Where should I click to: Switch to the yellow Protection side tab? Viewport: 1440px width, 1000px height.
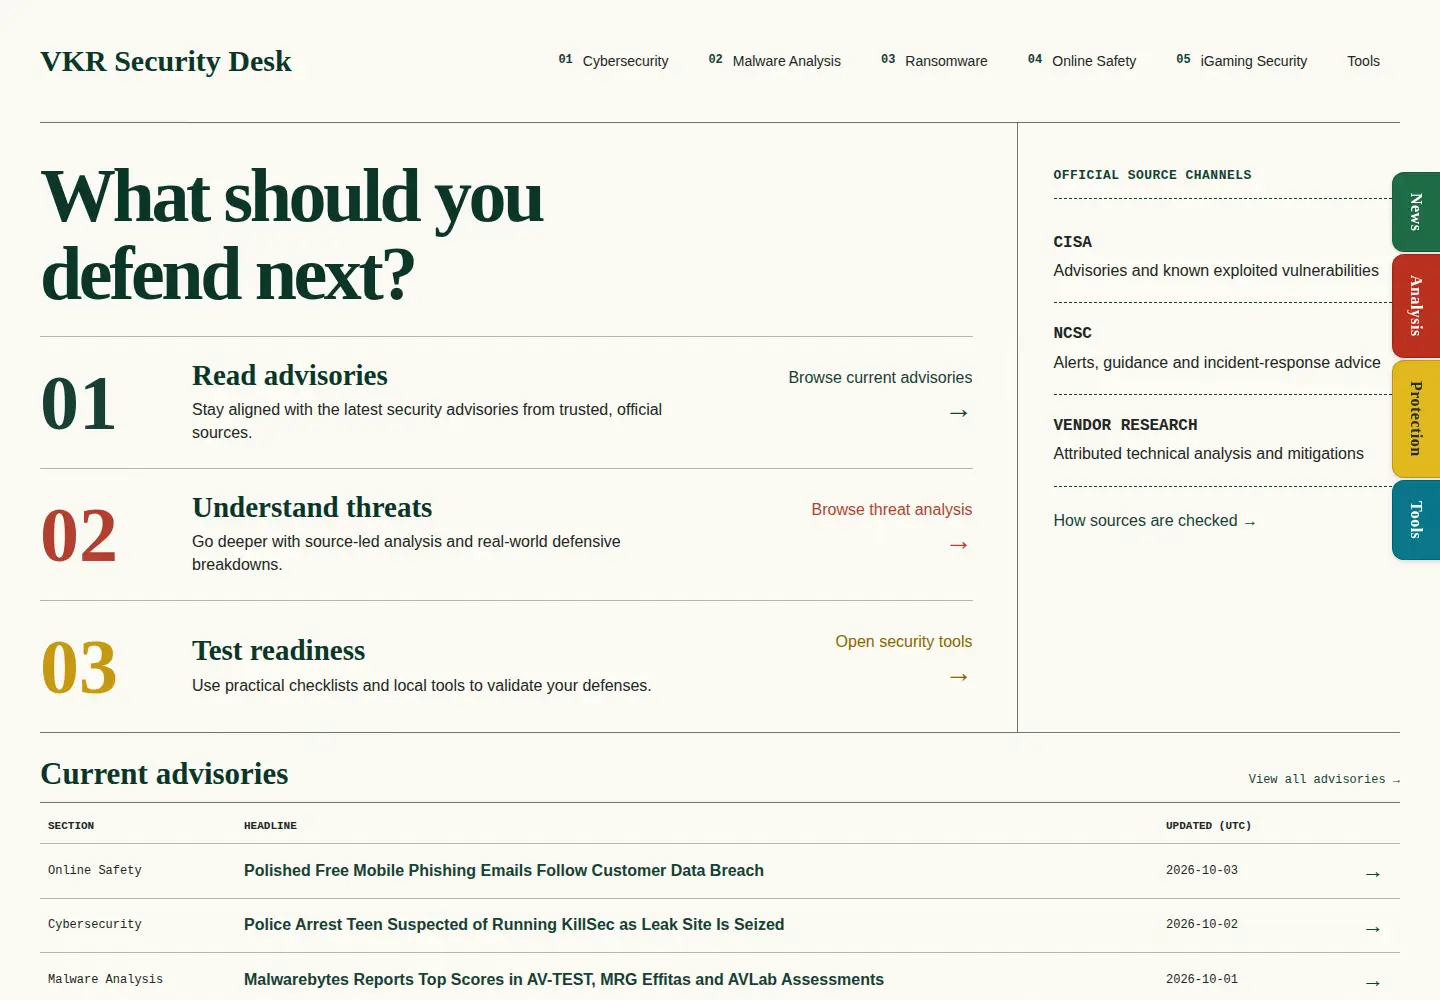click(1416, 419)
